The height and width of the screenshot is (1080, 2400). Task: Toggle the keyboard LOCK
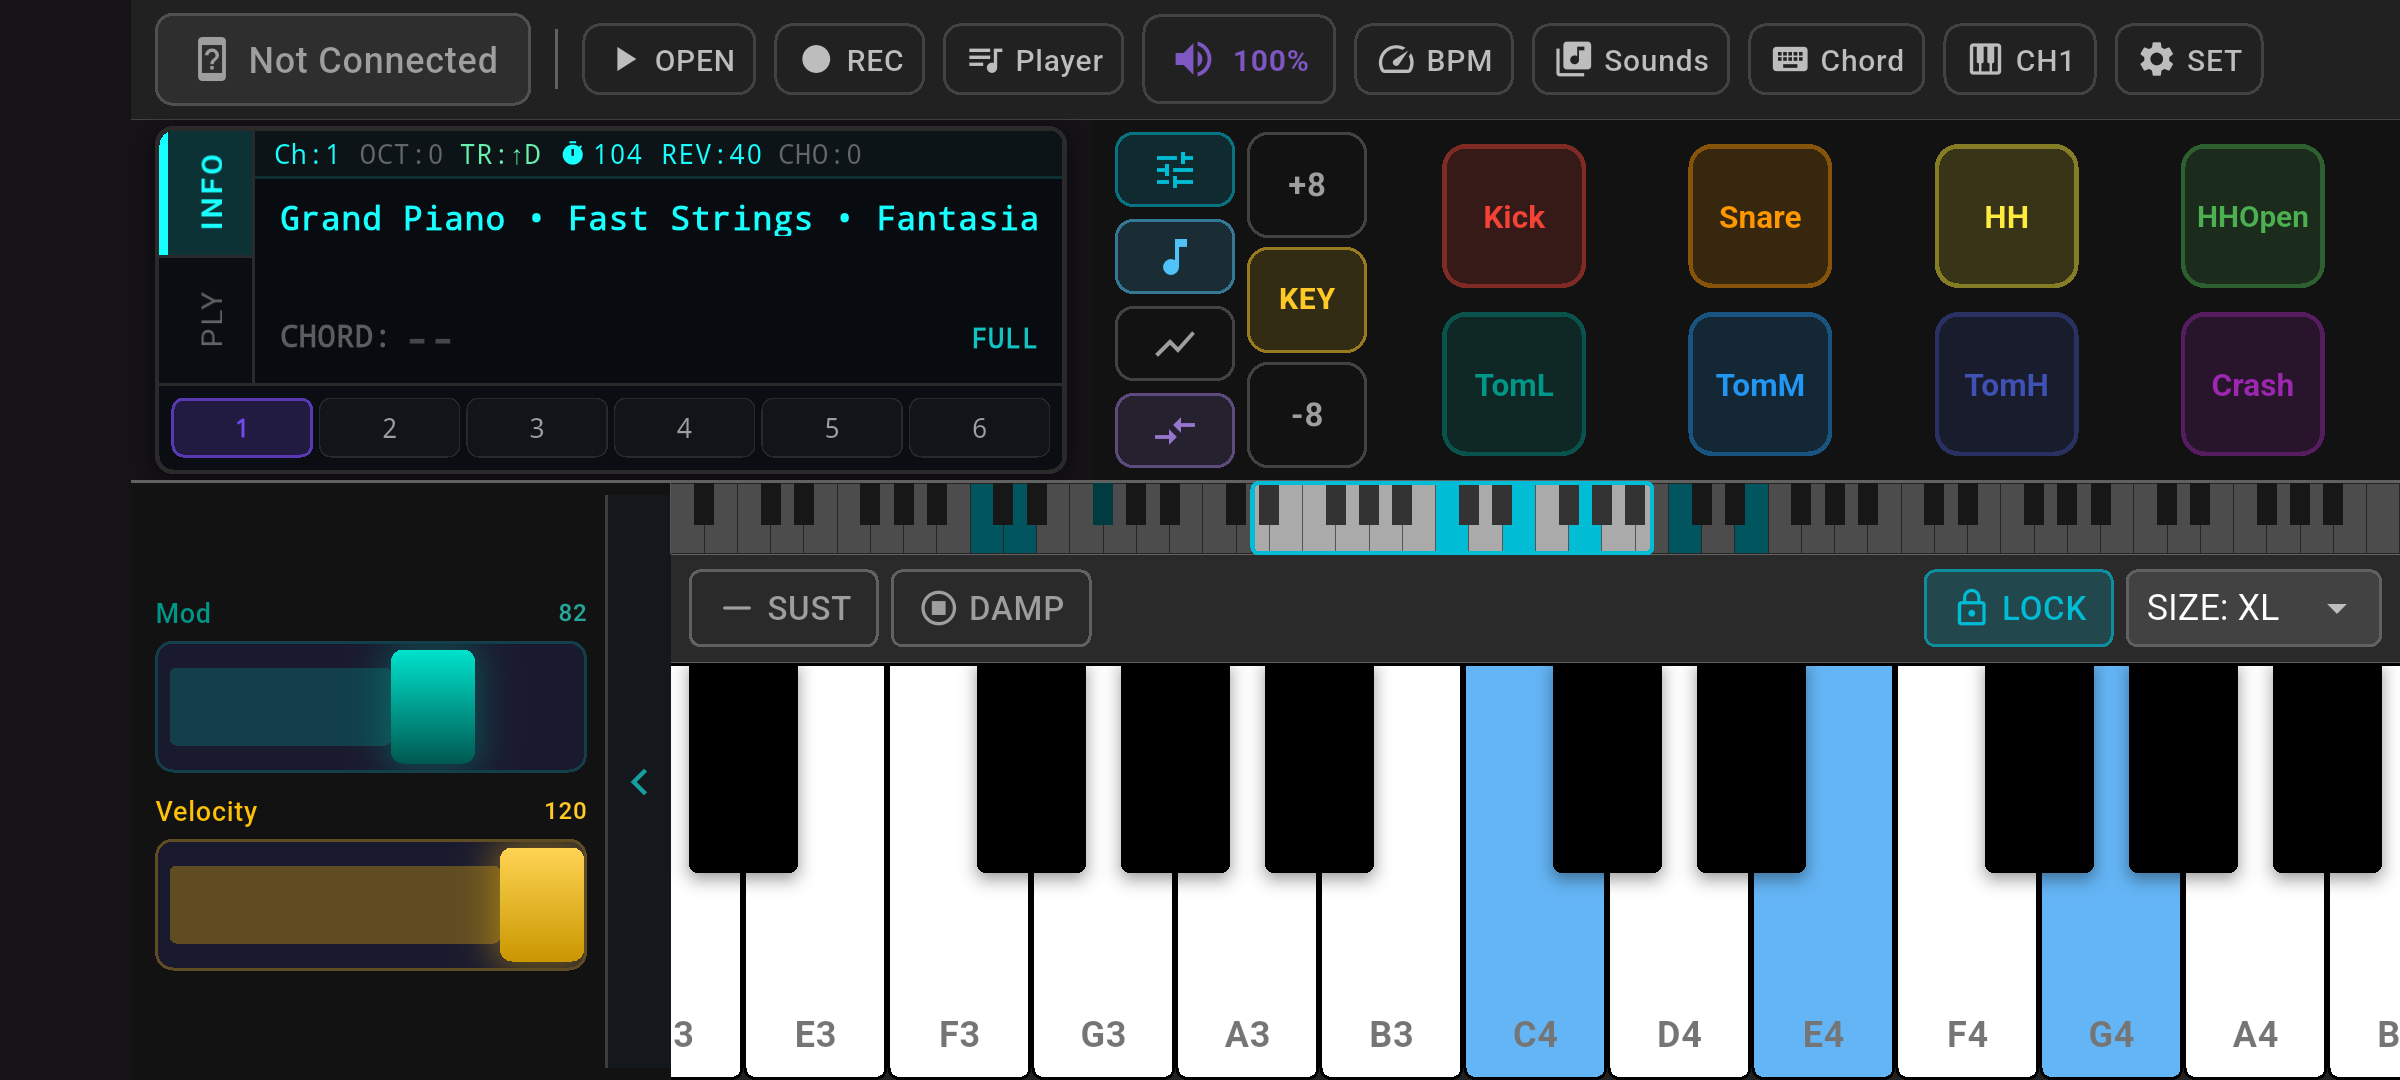tap(2019, 608)
